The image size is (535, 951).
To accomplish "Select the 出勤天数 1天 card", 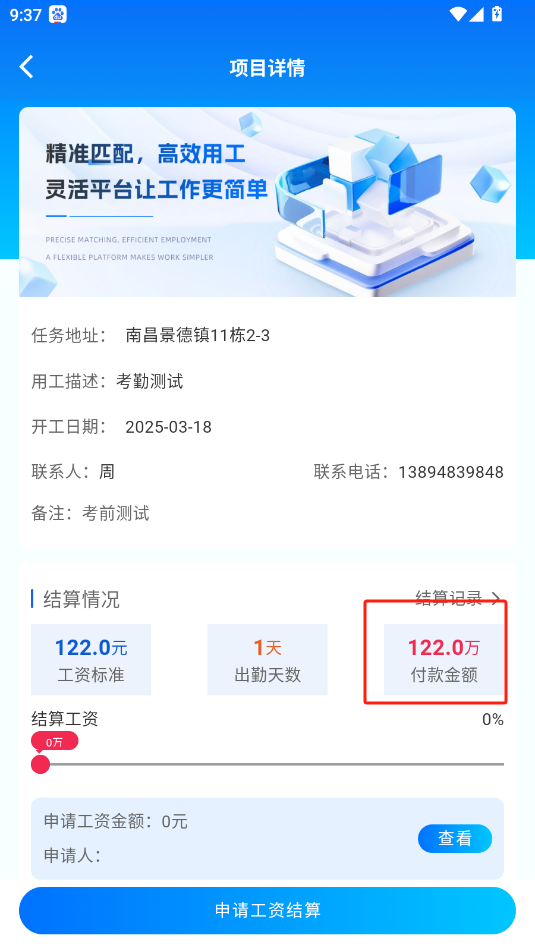I will click(268, 659).
